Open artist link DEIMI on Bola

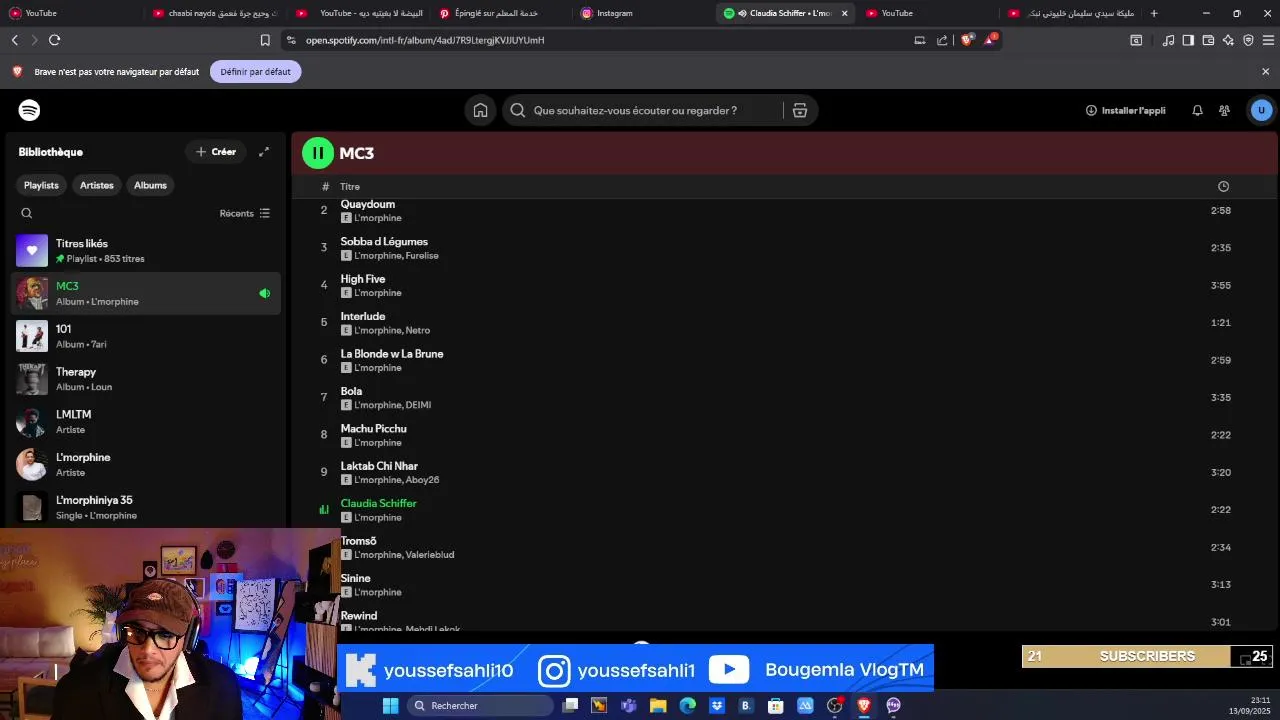(x=419, y=405)
